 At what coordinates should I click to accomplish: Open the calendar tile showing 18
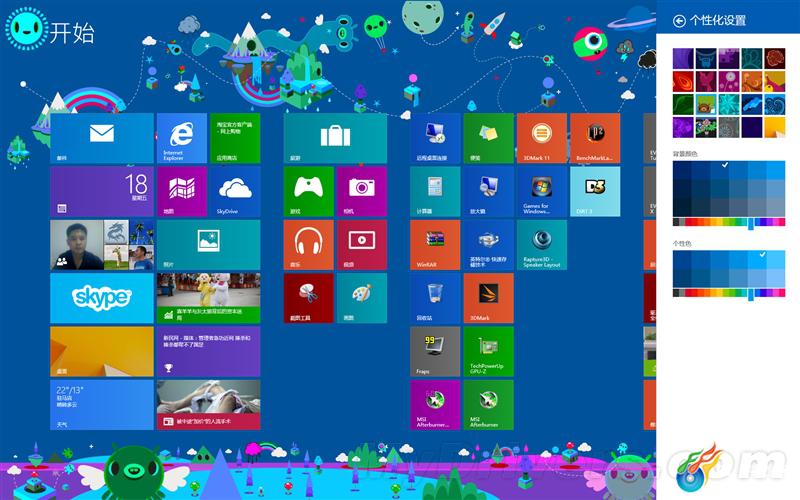102,192
